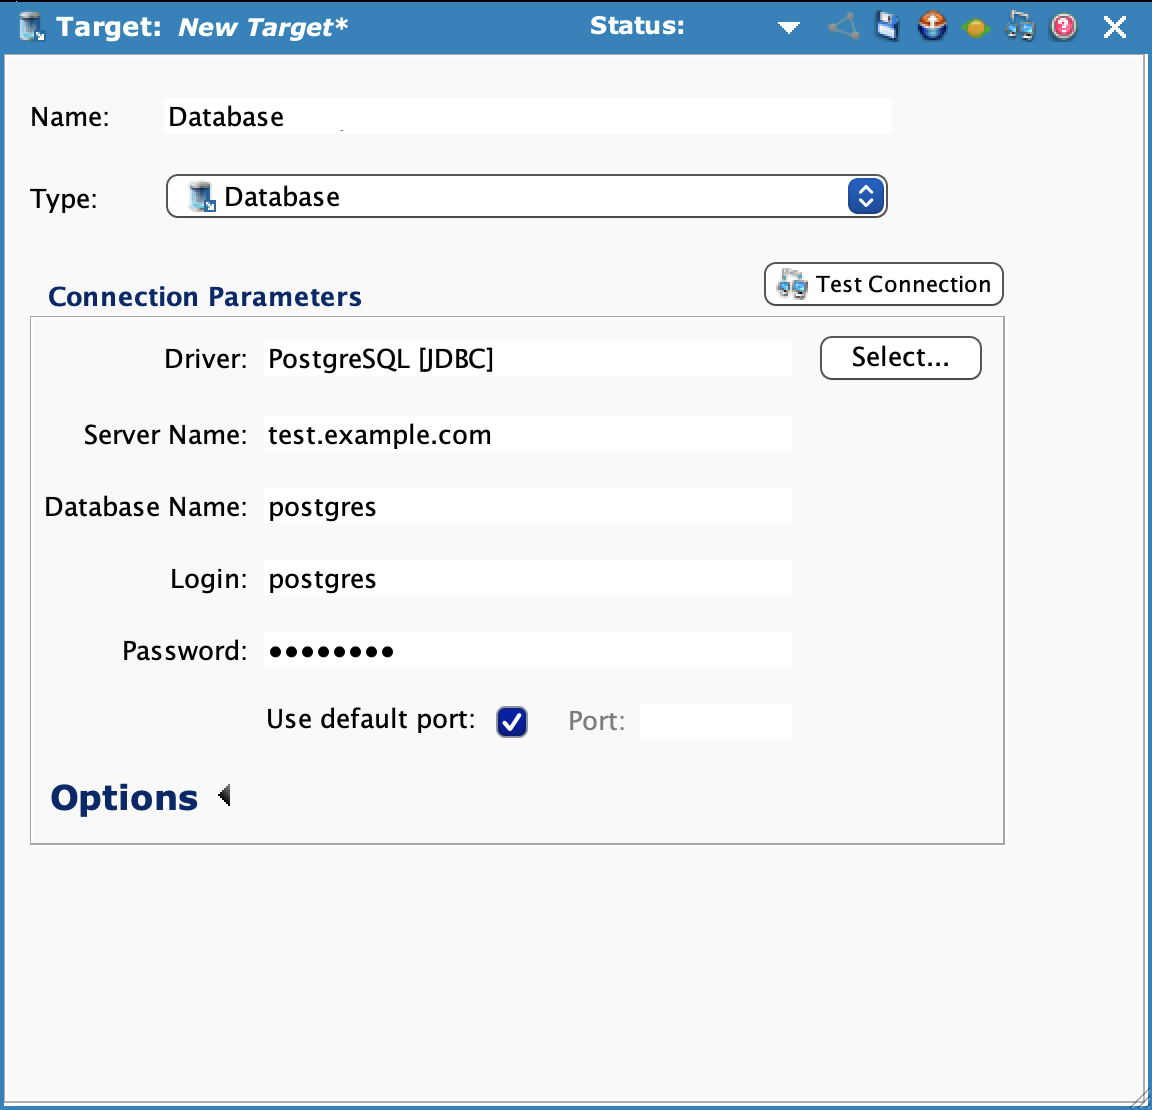
Task: Uncheck the Use default port checkbox
Action: [x=511, y=721]
